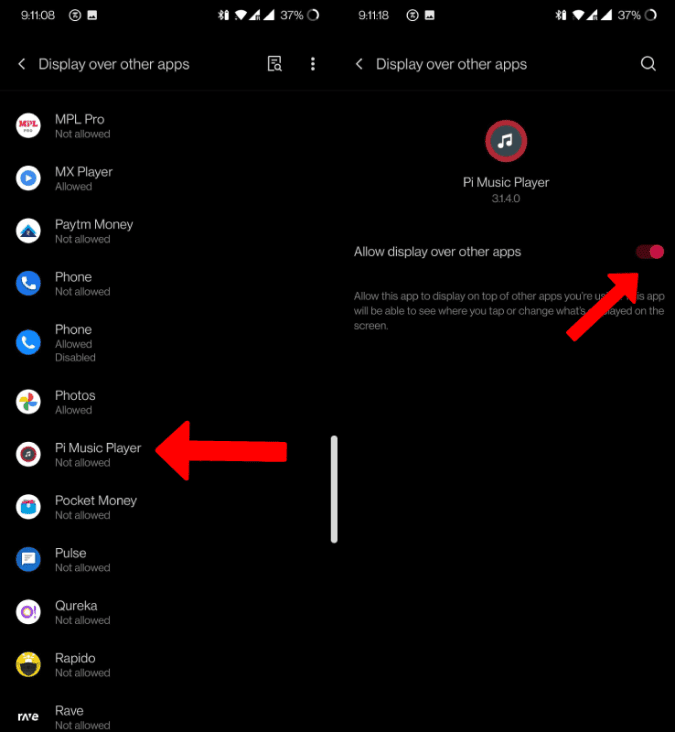Screen dimensions: 675x732
Task: Tap Bluetooth status icon in left status bar
Action: tap(223, 15)
